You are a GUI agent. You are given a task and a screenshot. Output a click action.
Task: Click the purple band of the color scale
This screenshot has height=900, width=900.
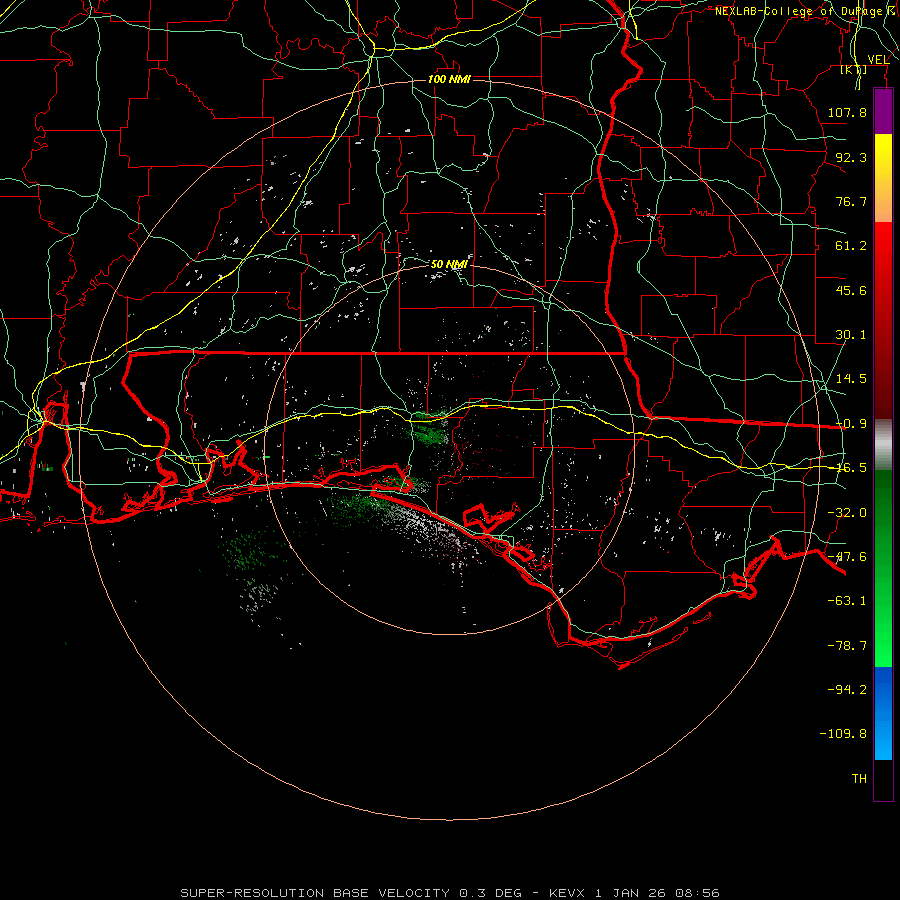[x=883, y=111]
